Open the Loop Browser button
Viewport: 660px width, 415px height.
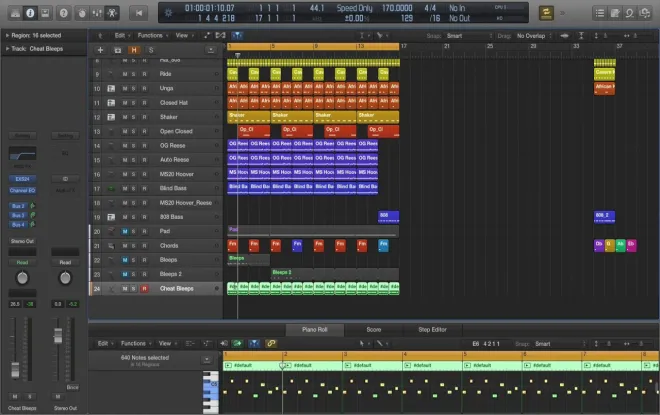tap(630, 13)
